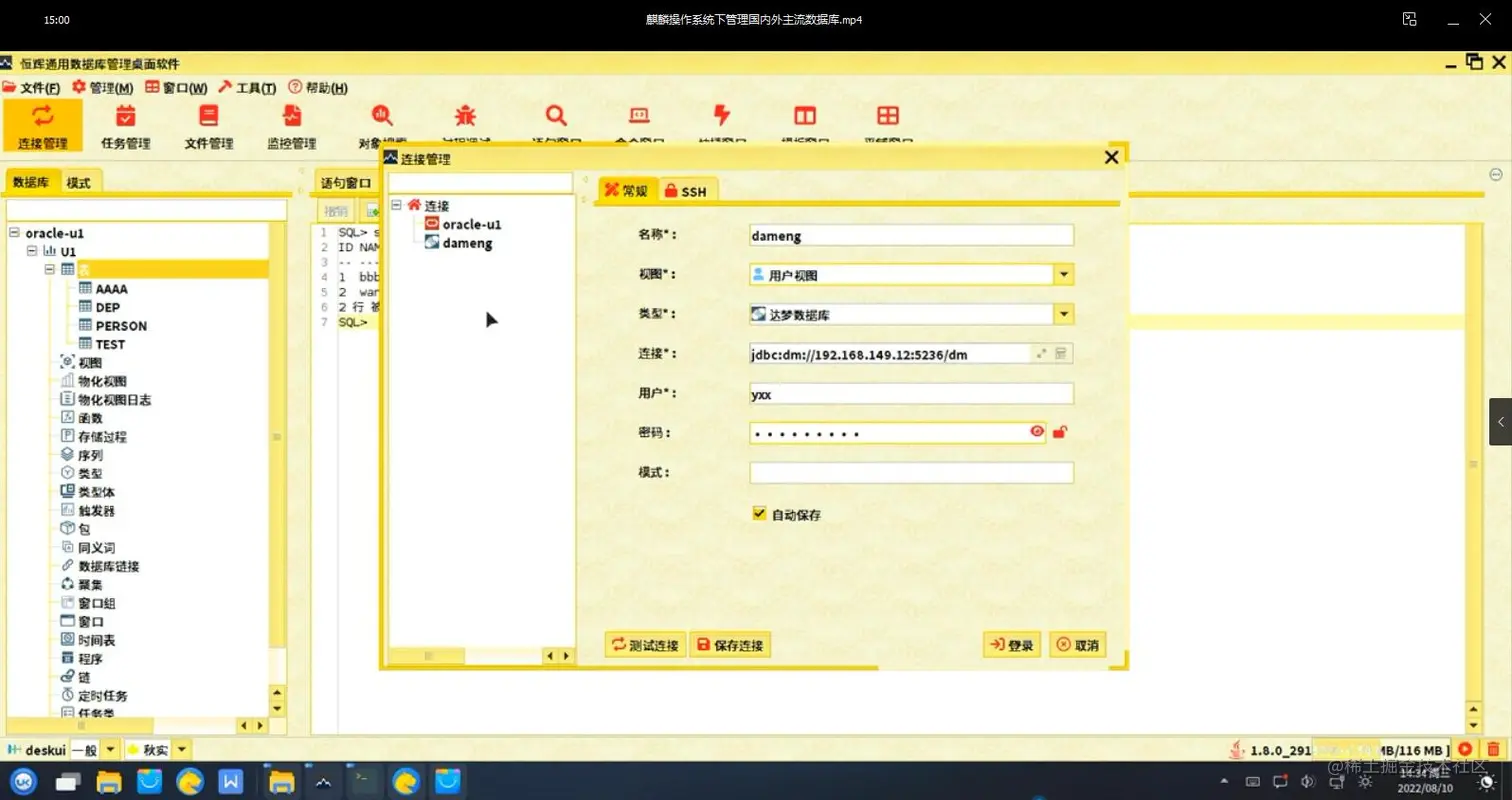Click the start menu icon on the taskbar
Screen dimensions: 1512x800
coord(24,781)
